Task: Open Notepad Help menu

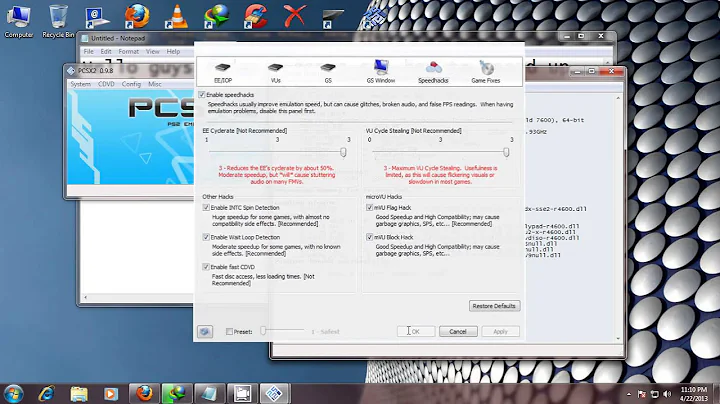Action: pyautogui.click(x=173, y=51)
